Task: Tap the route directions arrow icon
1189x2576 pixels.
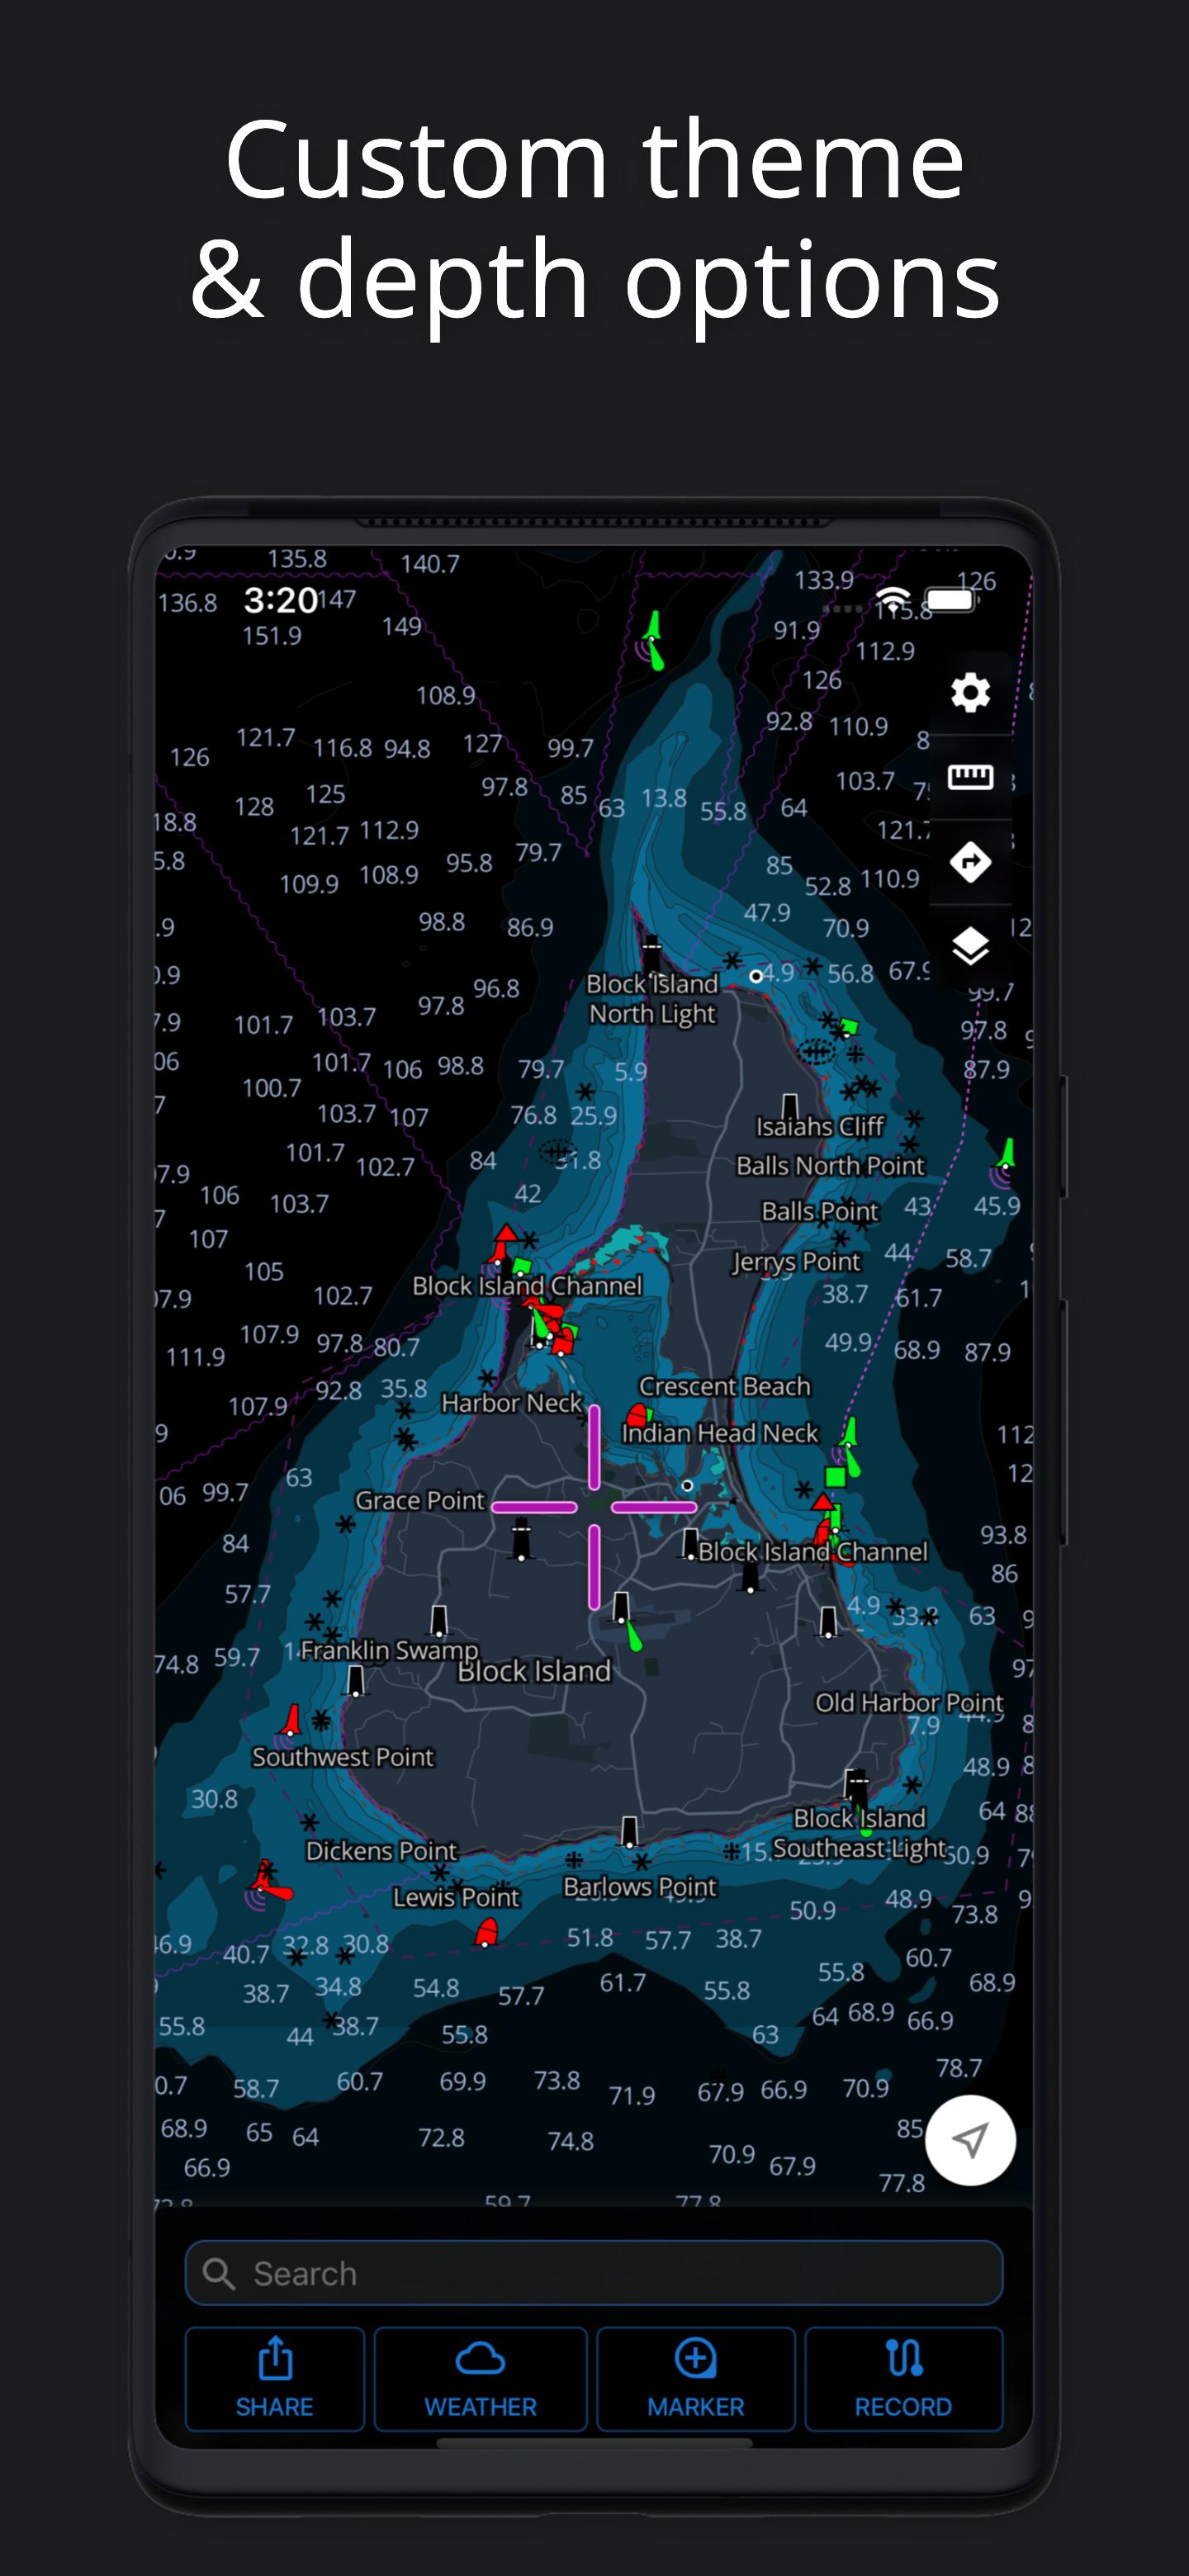Action: [969, 861]
